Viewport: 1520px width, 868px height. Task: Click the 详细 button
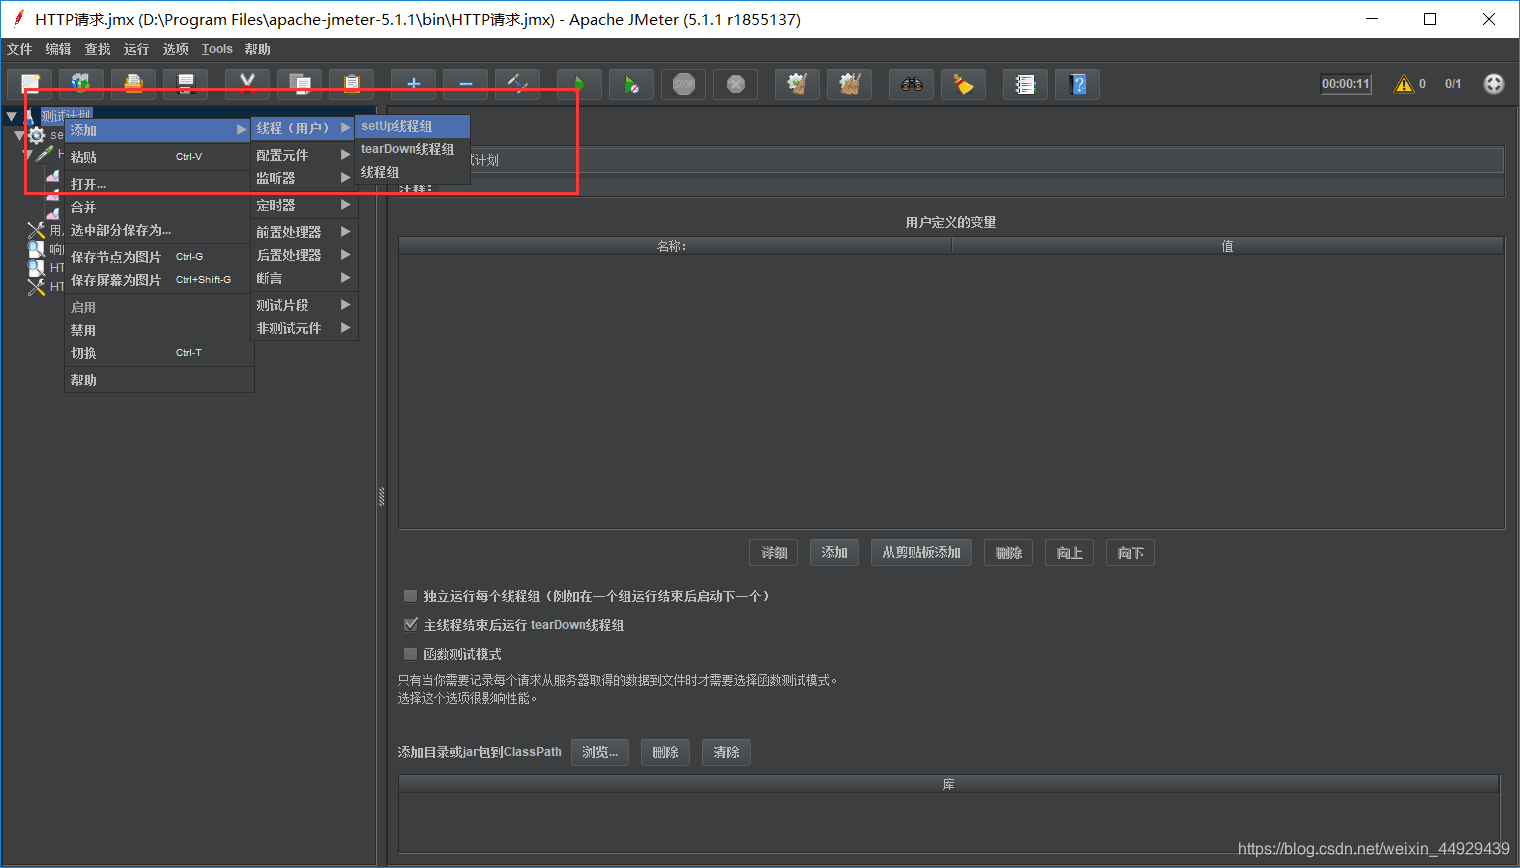point(774,553)
